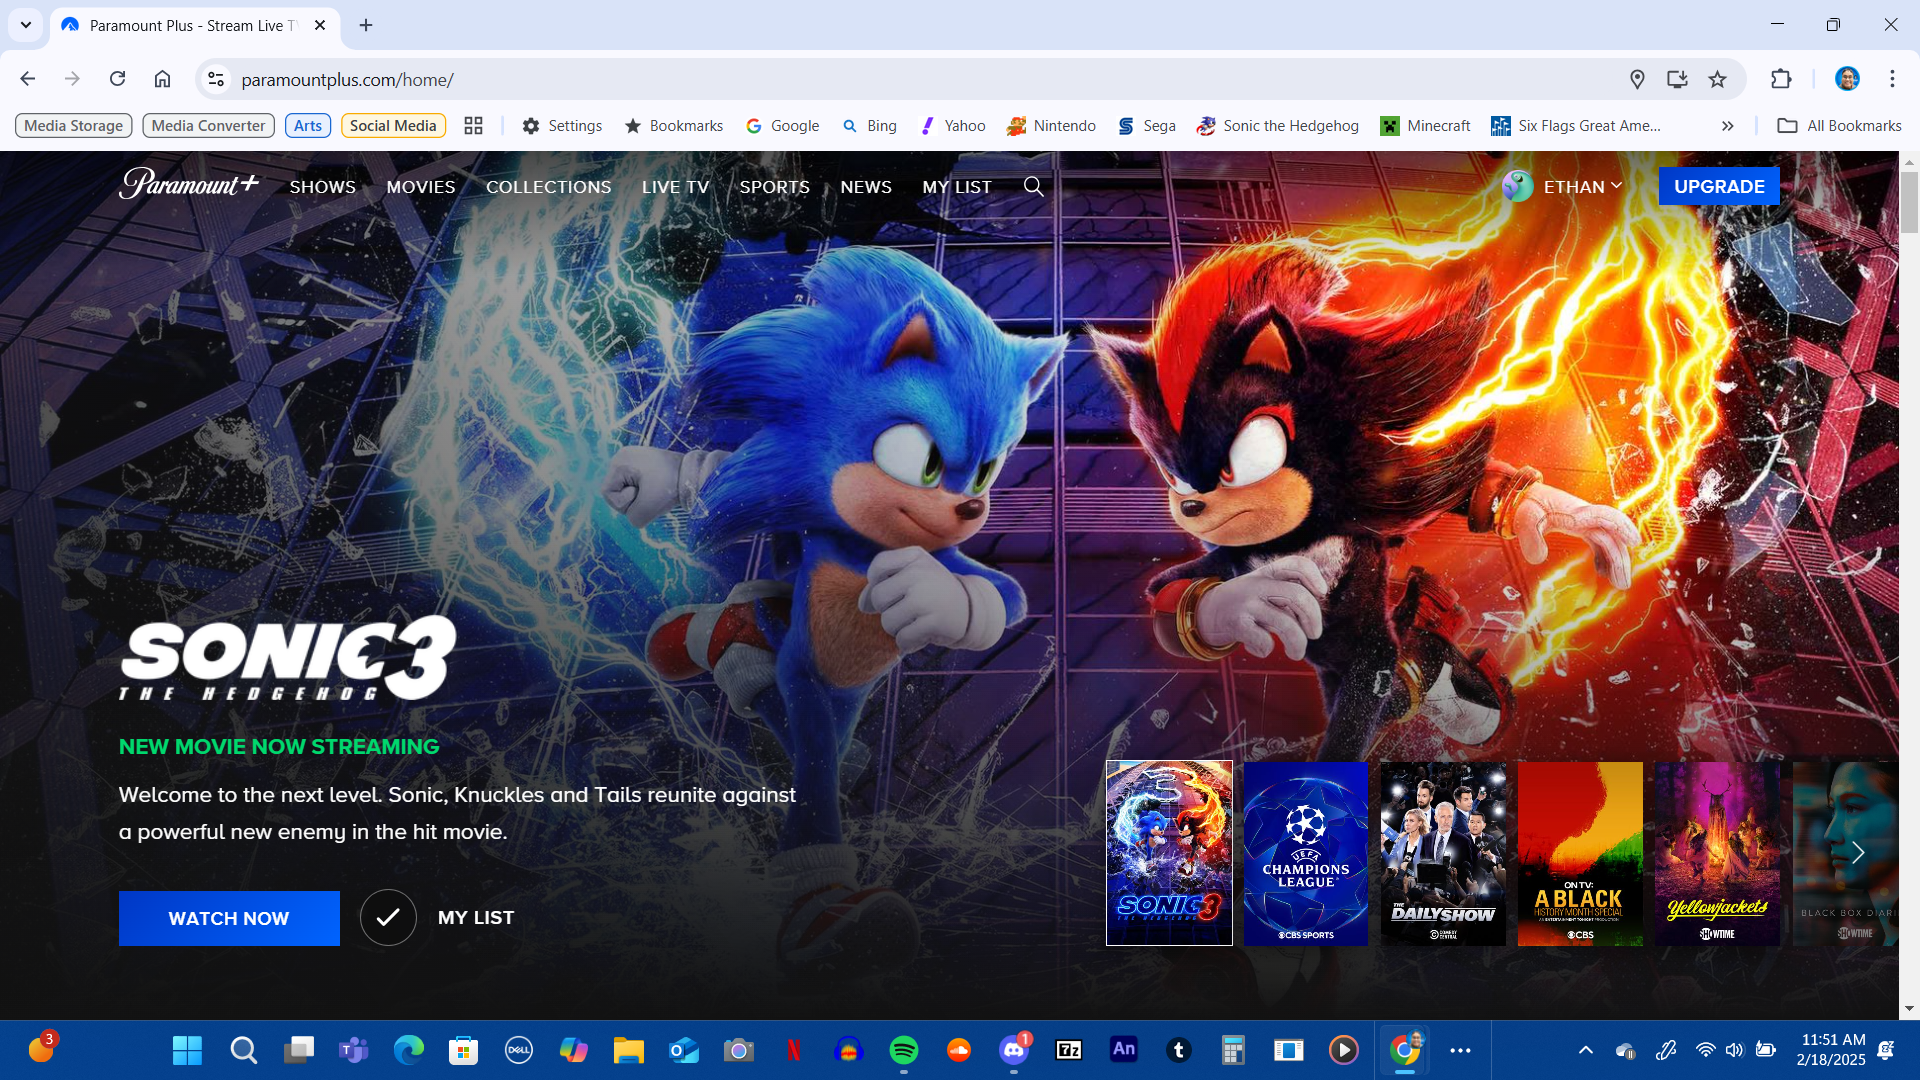Go to Live TV
1920x1080 pixels.
(675, 187)
